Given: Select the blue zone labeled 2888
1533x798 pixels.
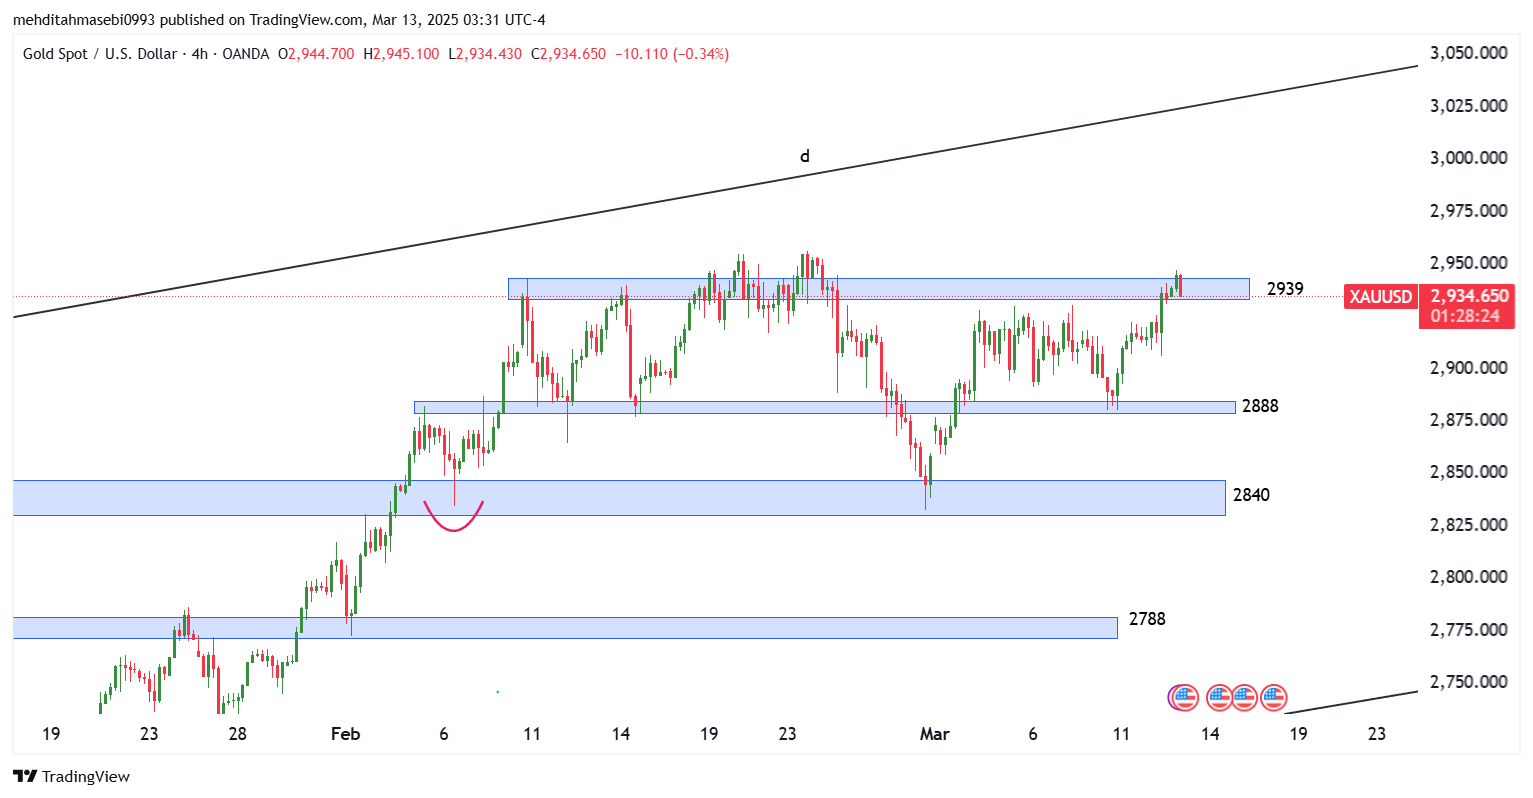Looking at the screenshot, I should point(825,407).
